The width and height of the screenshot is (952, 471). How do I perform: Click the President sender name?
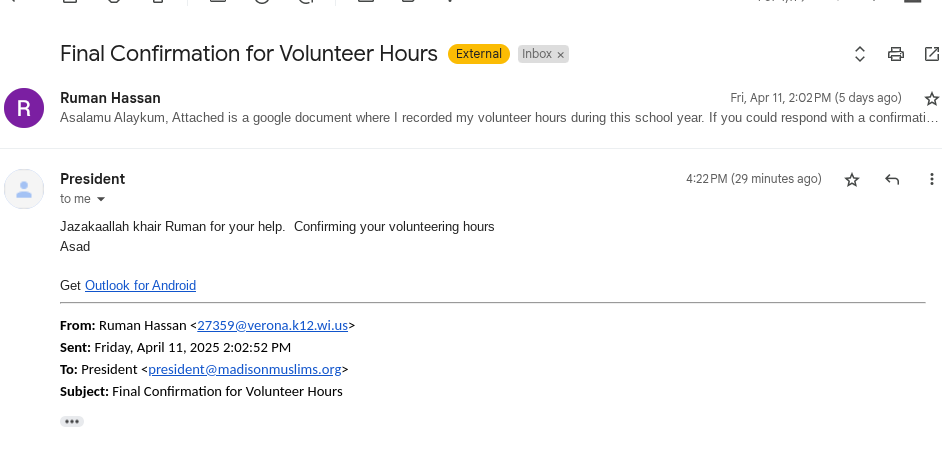[93, 179]
